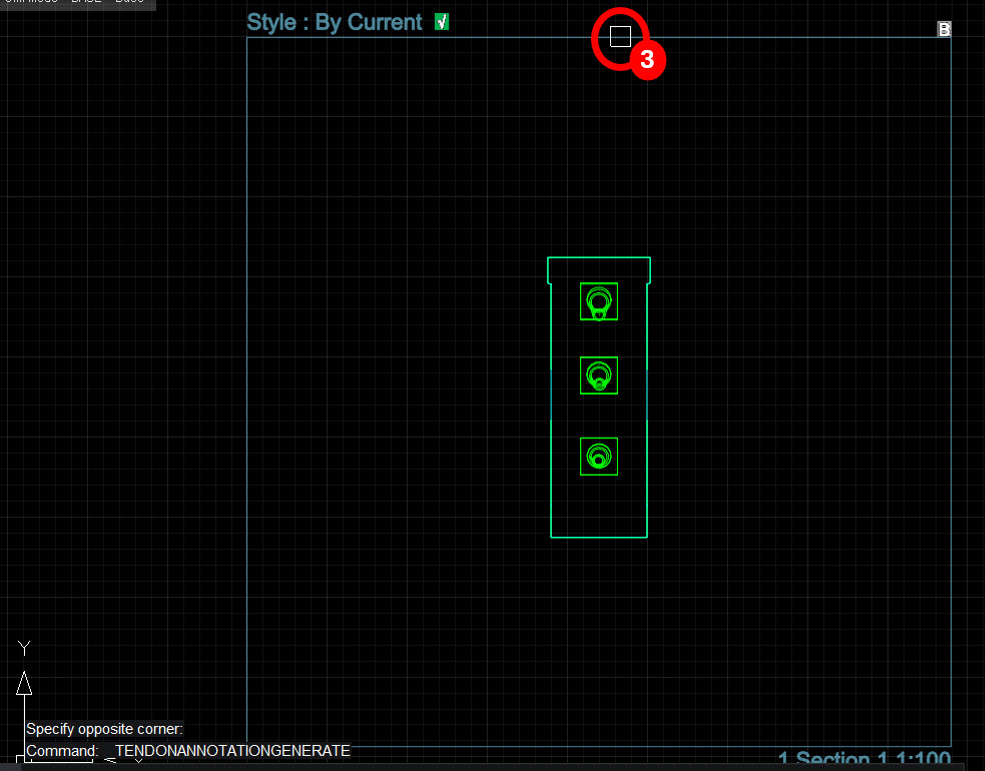Click the Section 1 1:100 view title
The image size is (985, 771).
click(864, 759)
